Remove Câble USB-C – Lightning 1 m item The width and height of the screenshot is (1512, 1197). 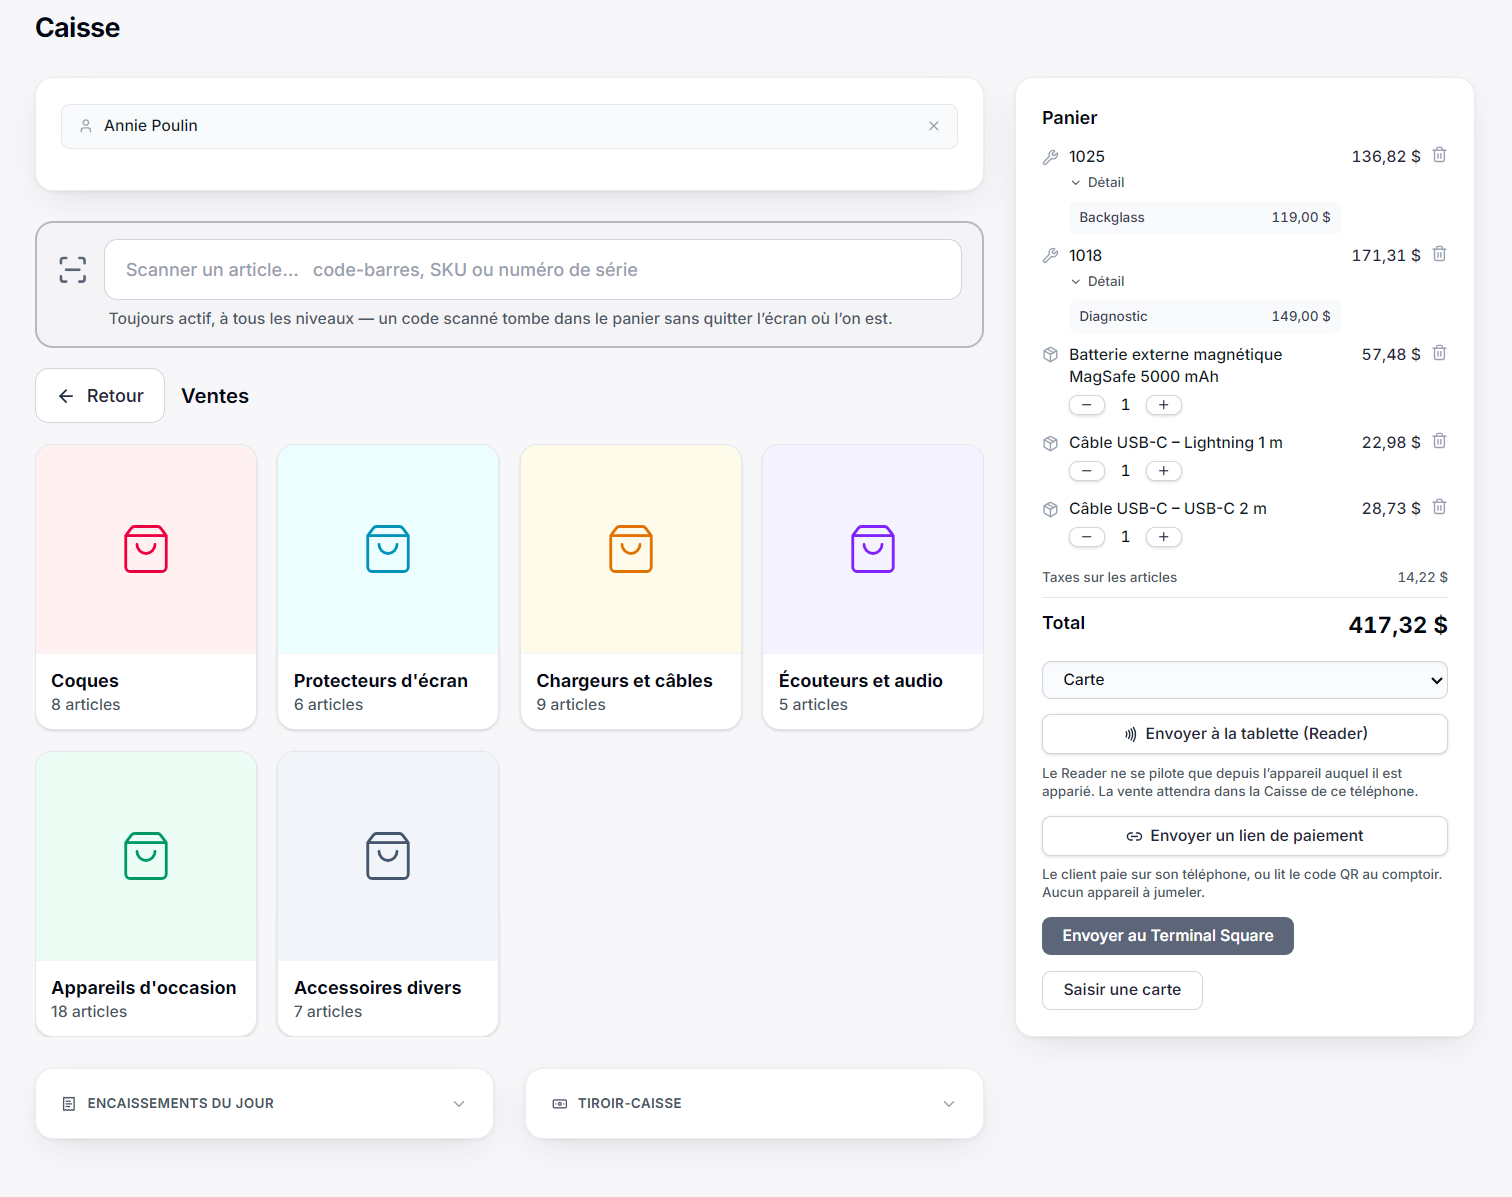click(1439, 441)
